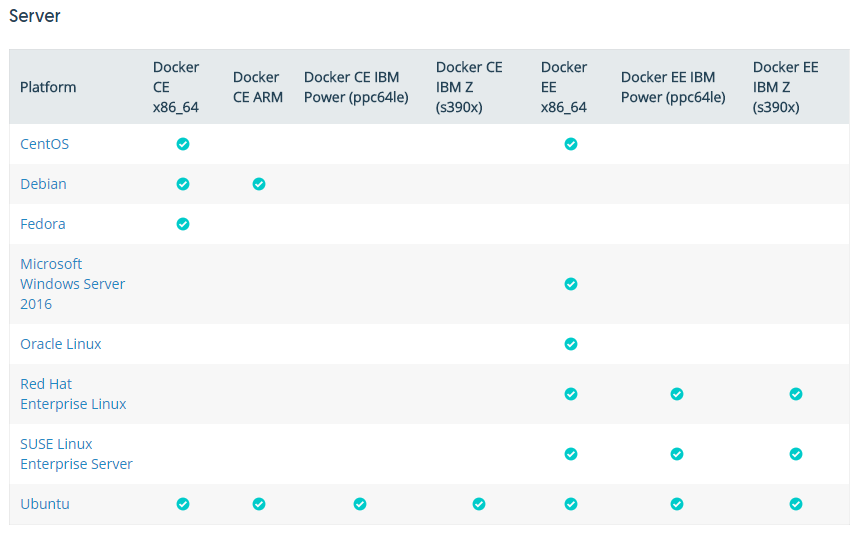Open the Oracle Linux link
Viewport: 867px width, 537px height.
[x=61, y=344]
